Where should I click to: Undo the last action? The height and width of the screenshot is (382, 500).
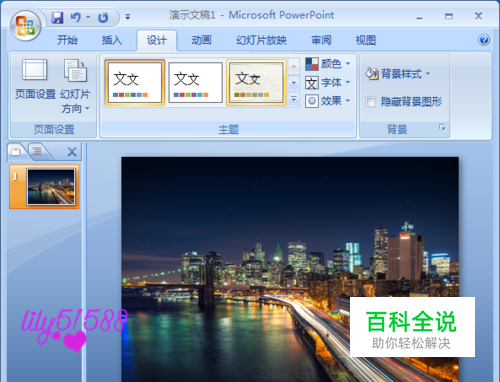75,17
